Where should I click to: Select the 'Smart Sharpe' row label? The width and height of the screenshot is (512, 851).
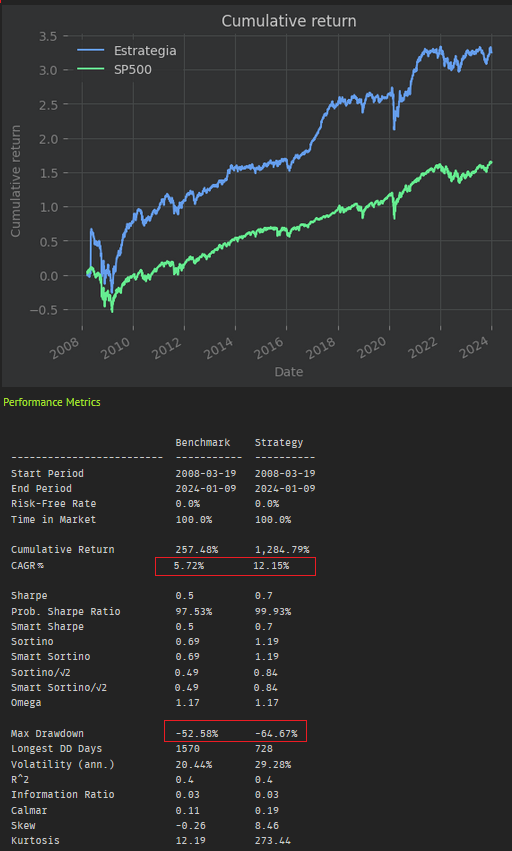tap(47, 626)
